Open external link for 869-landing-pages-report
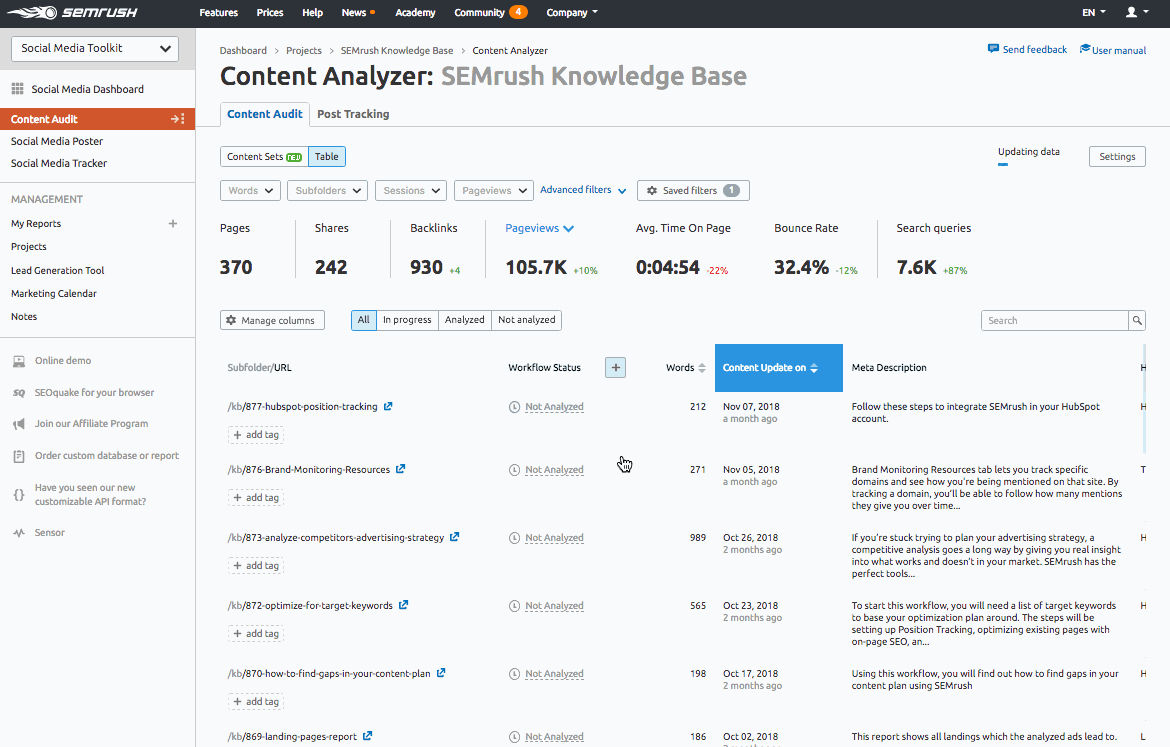Screen dimensions: 1170x747 (x=368, y=737)
